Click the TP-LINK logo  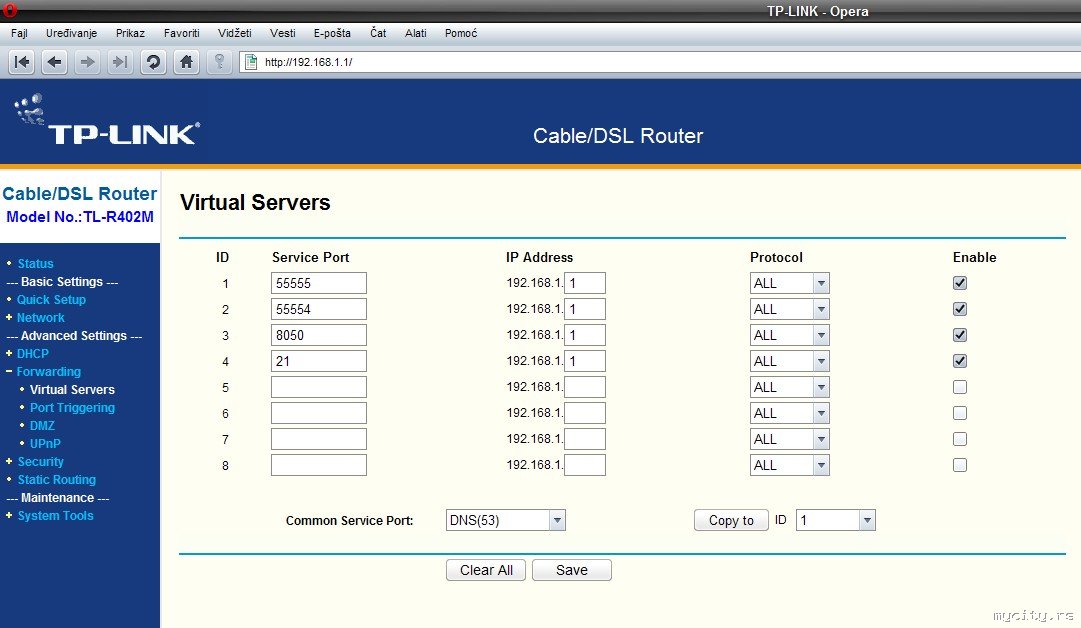[x=107, y=121]
